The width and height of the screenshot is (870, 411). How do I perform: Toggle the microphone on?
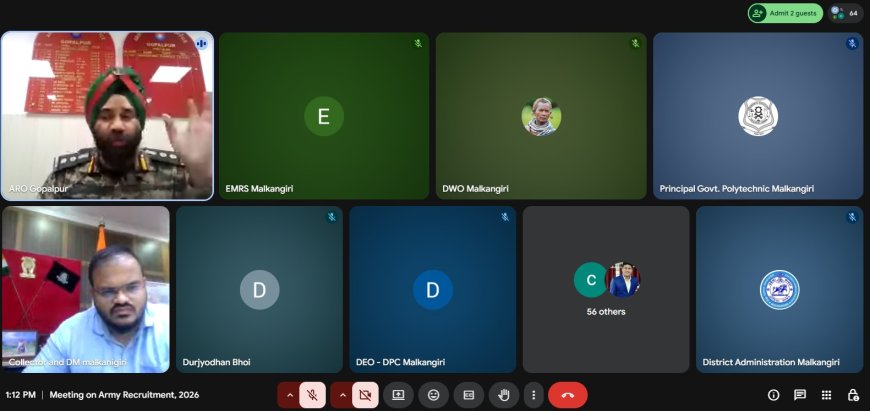313,395
